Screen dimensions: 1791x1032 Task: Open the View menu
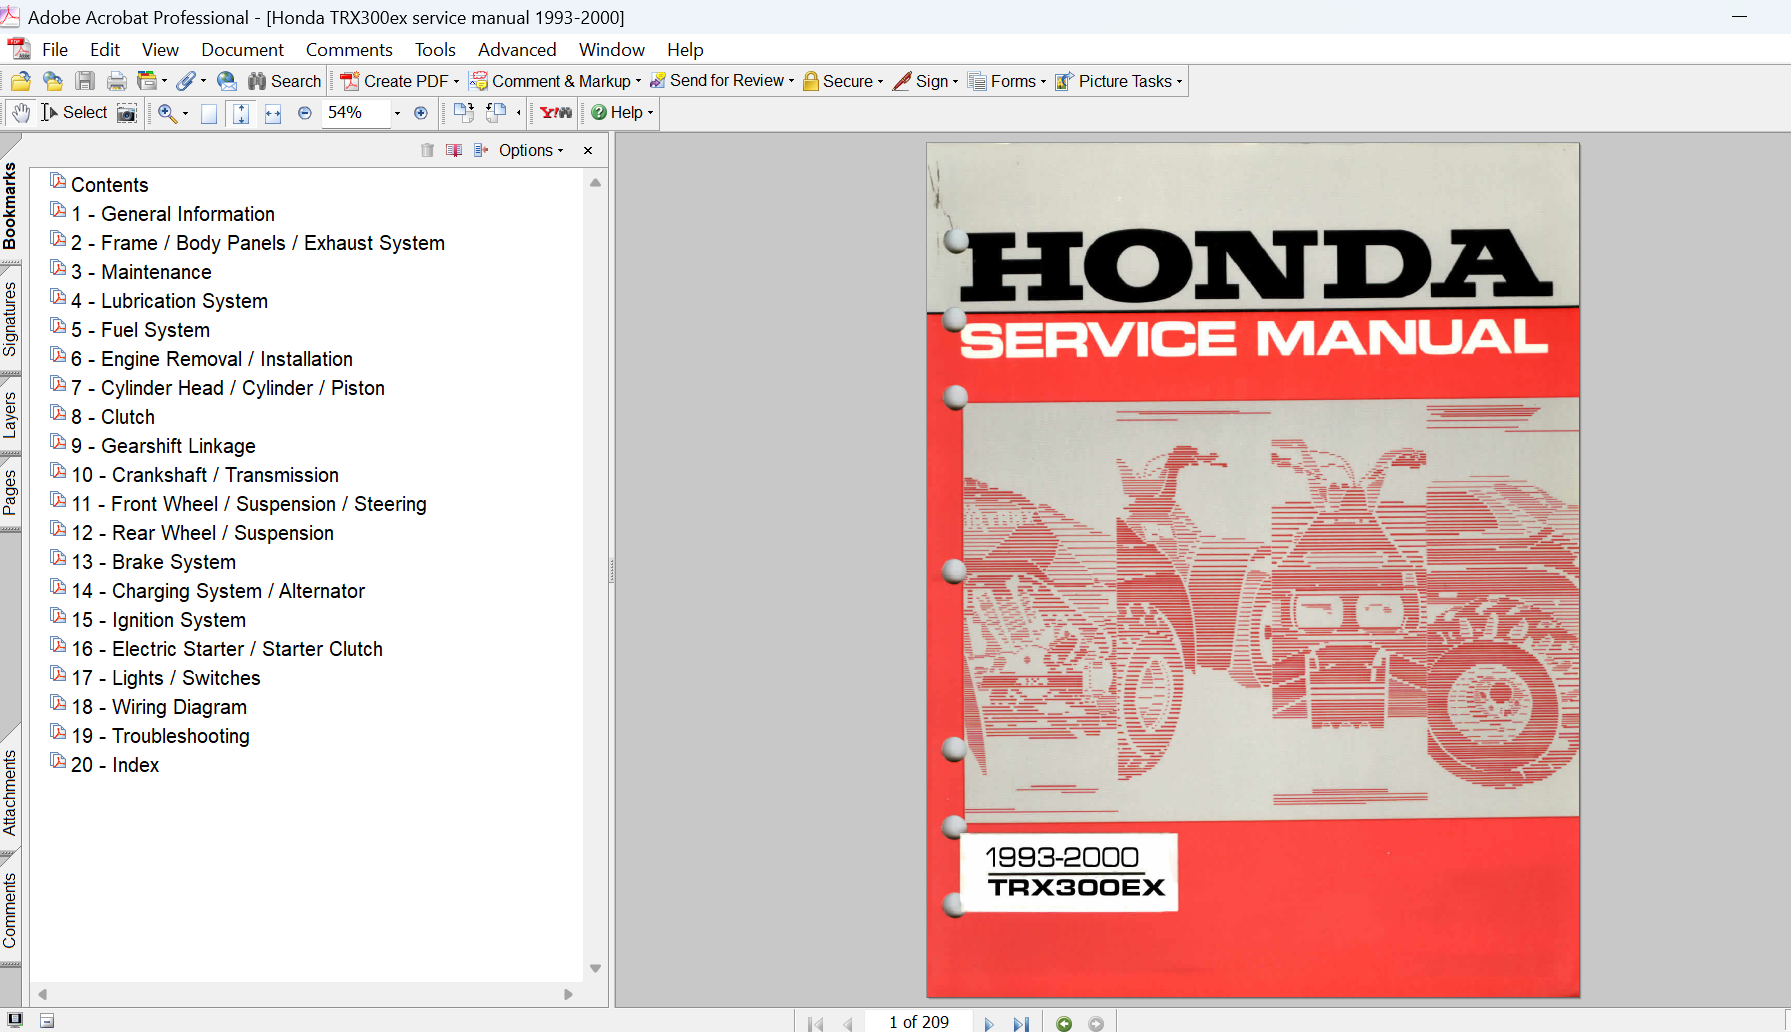(160, 49)
